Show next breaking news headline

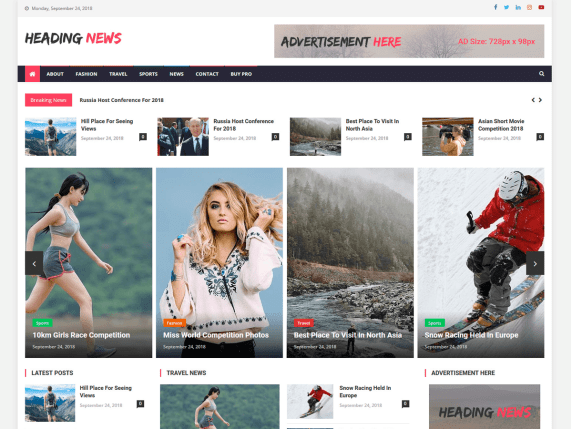coord(540,100)
